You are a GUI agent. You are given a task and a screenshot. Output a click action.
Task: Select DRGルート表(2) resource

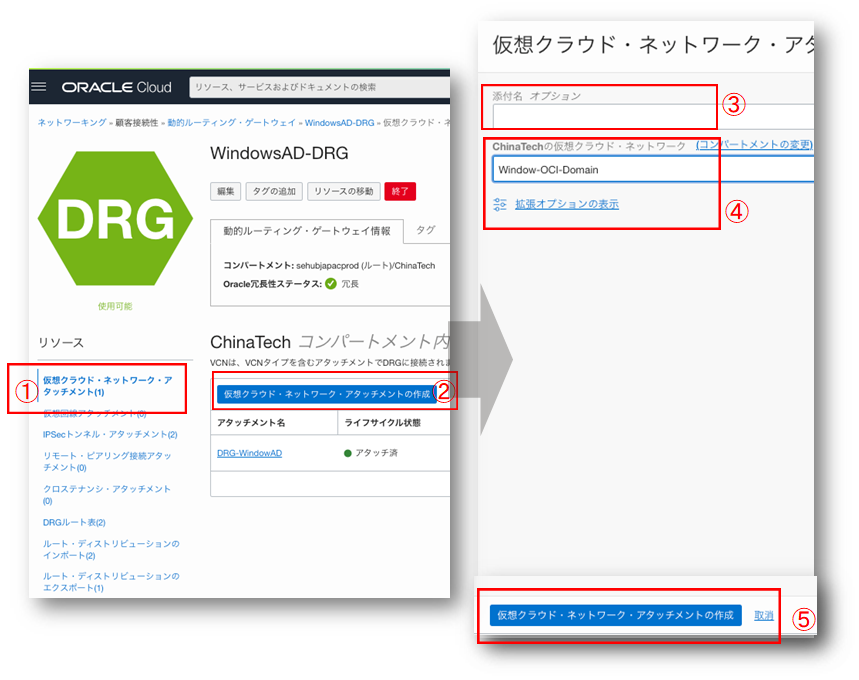click(74, 523)
